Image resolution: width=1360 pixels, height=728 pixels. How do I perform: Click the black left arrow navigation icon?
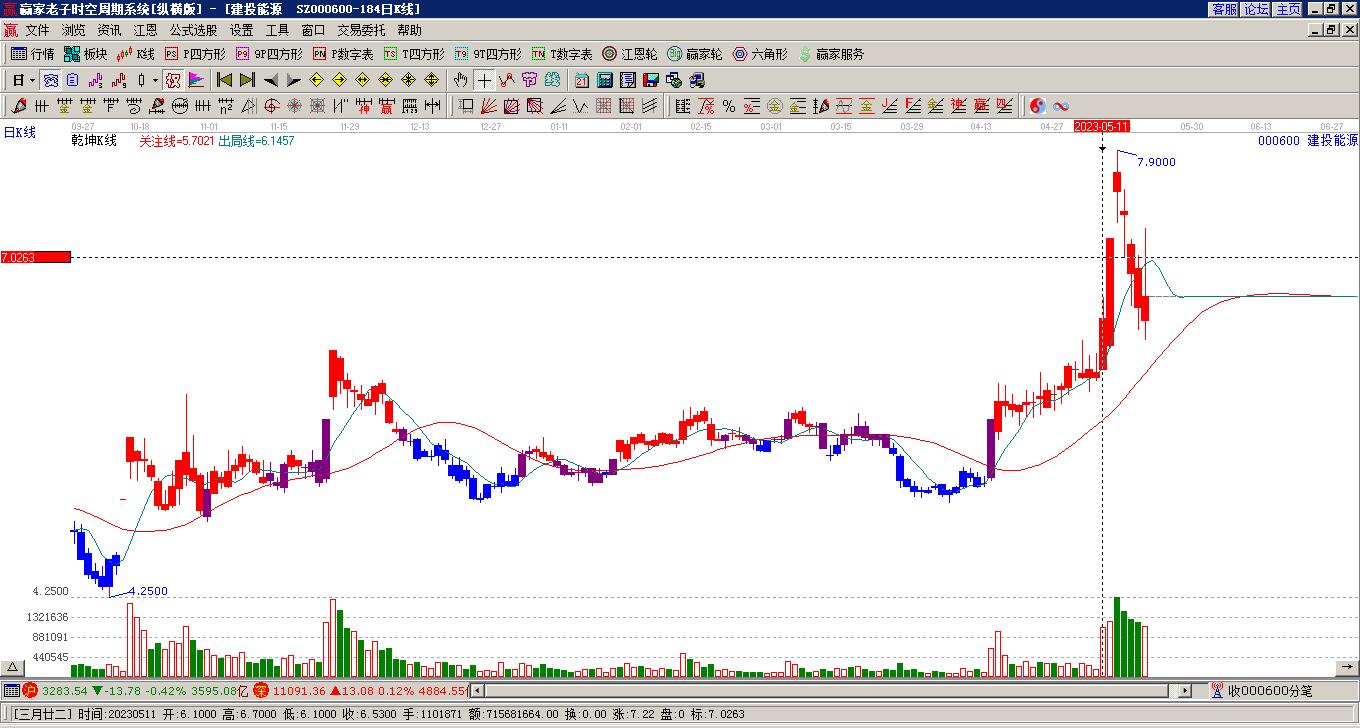270,80
